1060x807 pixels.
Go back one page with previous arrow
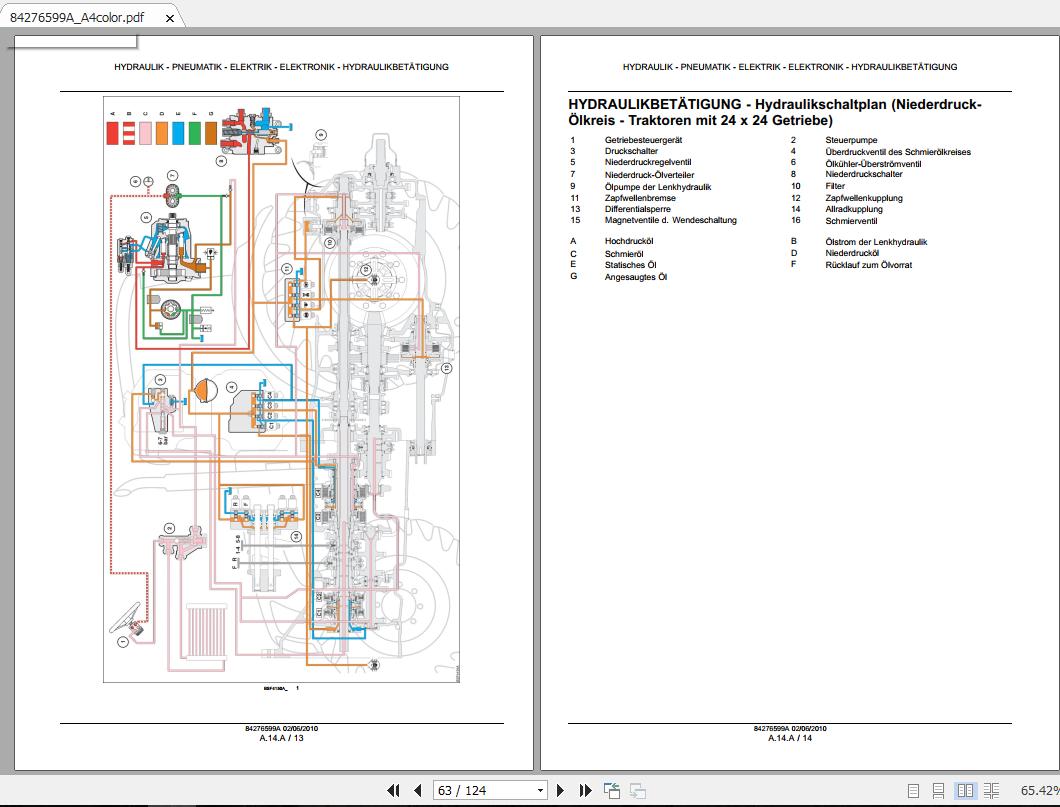coord(418,790)
